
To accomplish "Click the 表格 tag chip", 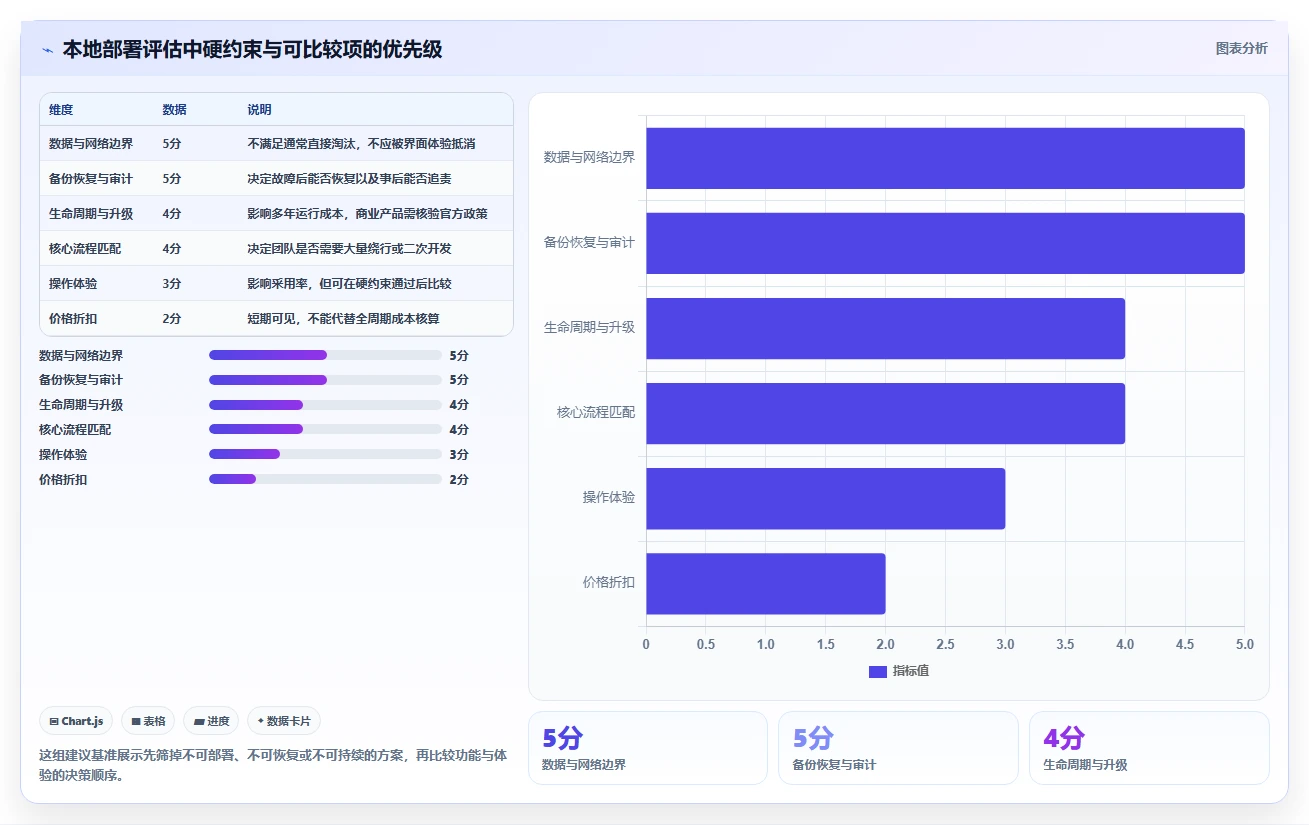I will click(148, 721).
